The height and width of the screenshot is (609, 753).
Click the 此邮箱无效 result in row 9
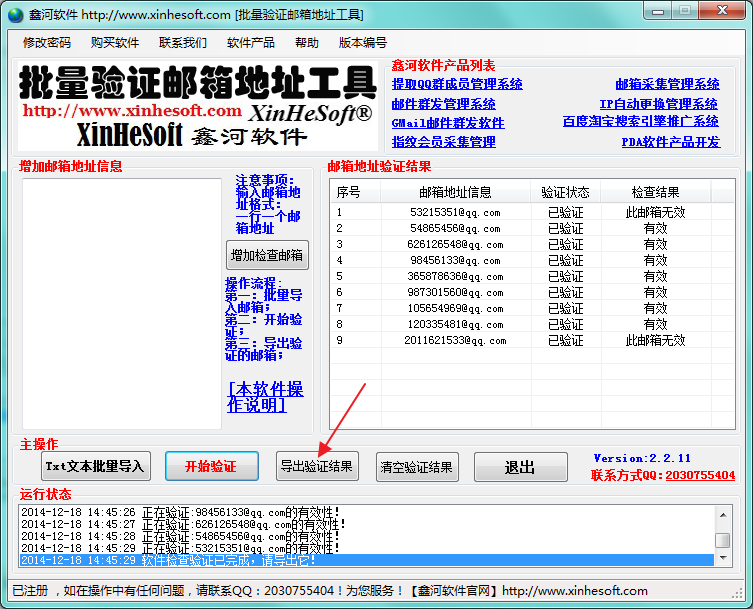pyautogui.click(x=656, y=340)
